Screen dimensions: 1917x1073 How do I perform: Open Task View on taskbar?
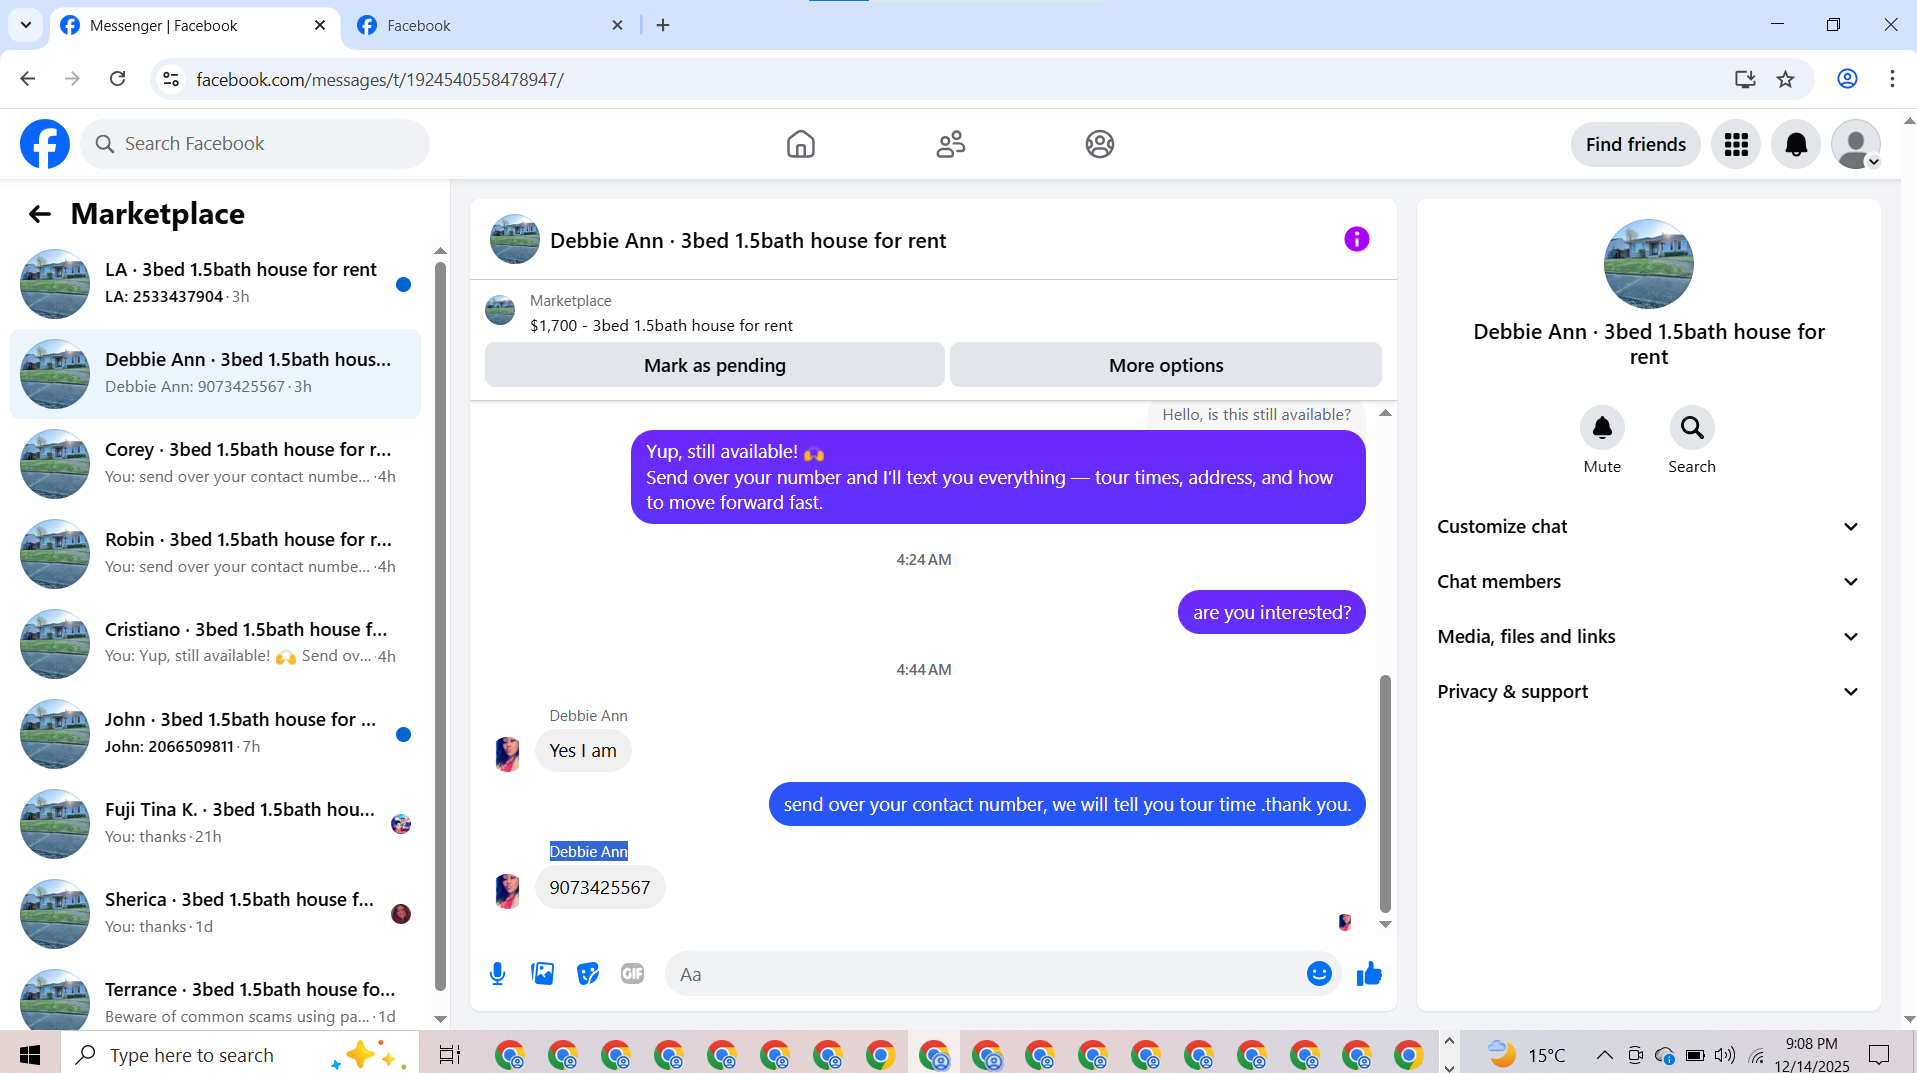pos(450,1054)
